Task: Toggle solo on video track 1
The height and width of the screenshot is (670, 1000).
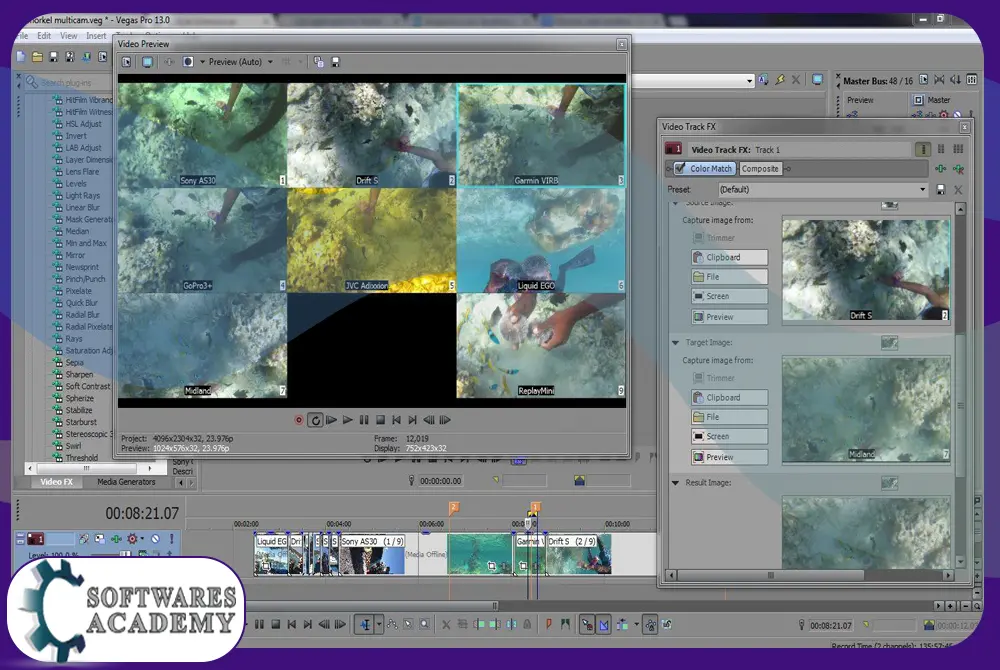Action: (171, 539)
